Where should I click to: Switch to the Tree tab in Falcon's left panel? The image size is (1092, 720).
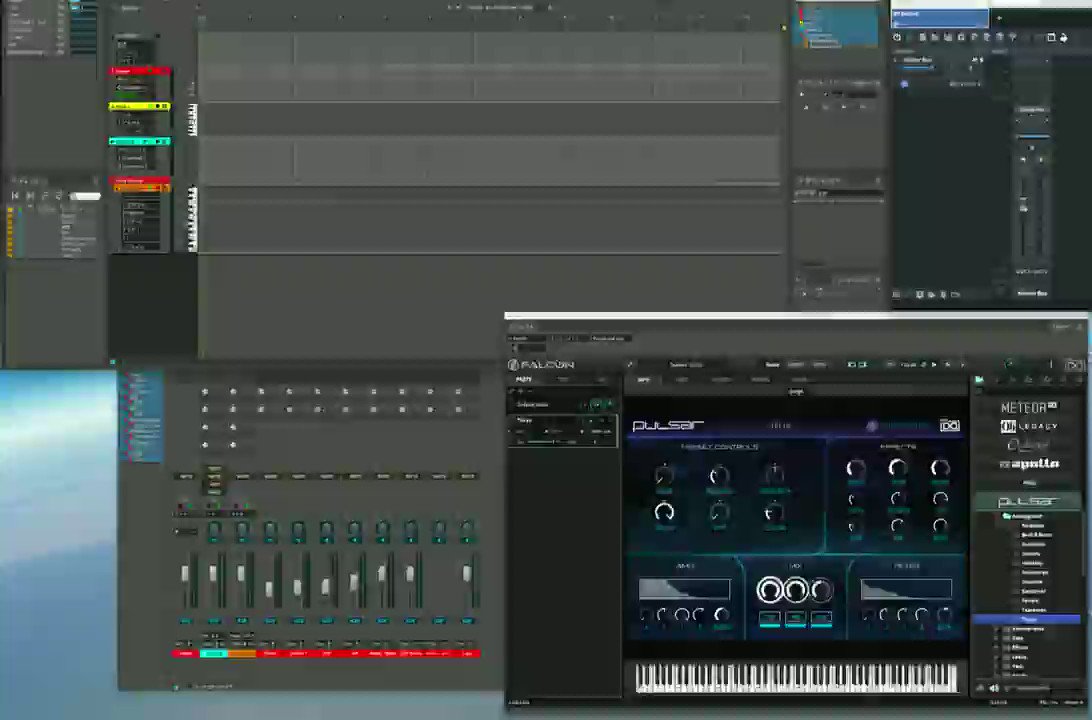tap(563, 379)
